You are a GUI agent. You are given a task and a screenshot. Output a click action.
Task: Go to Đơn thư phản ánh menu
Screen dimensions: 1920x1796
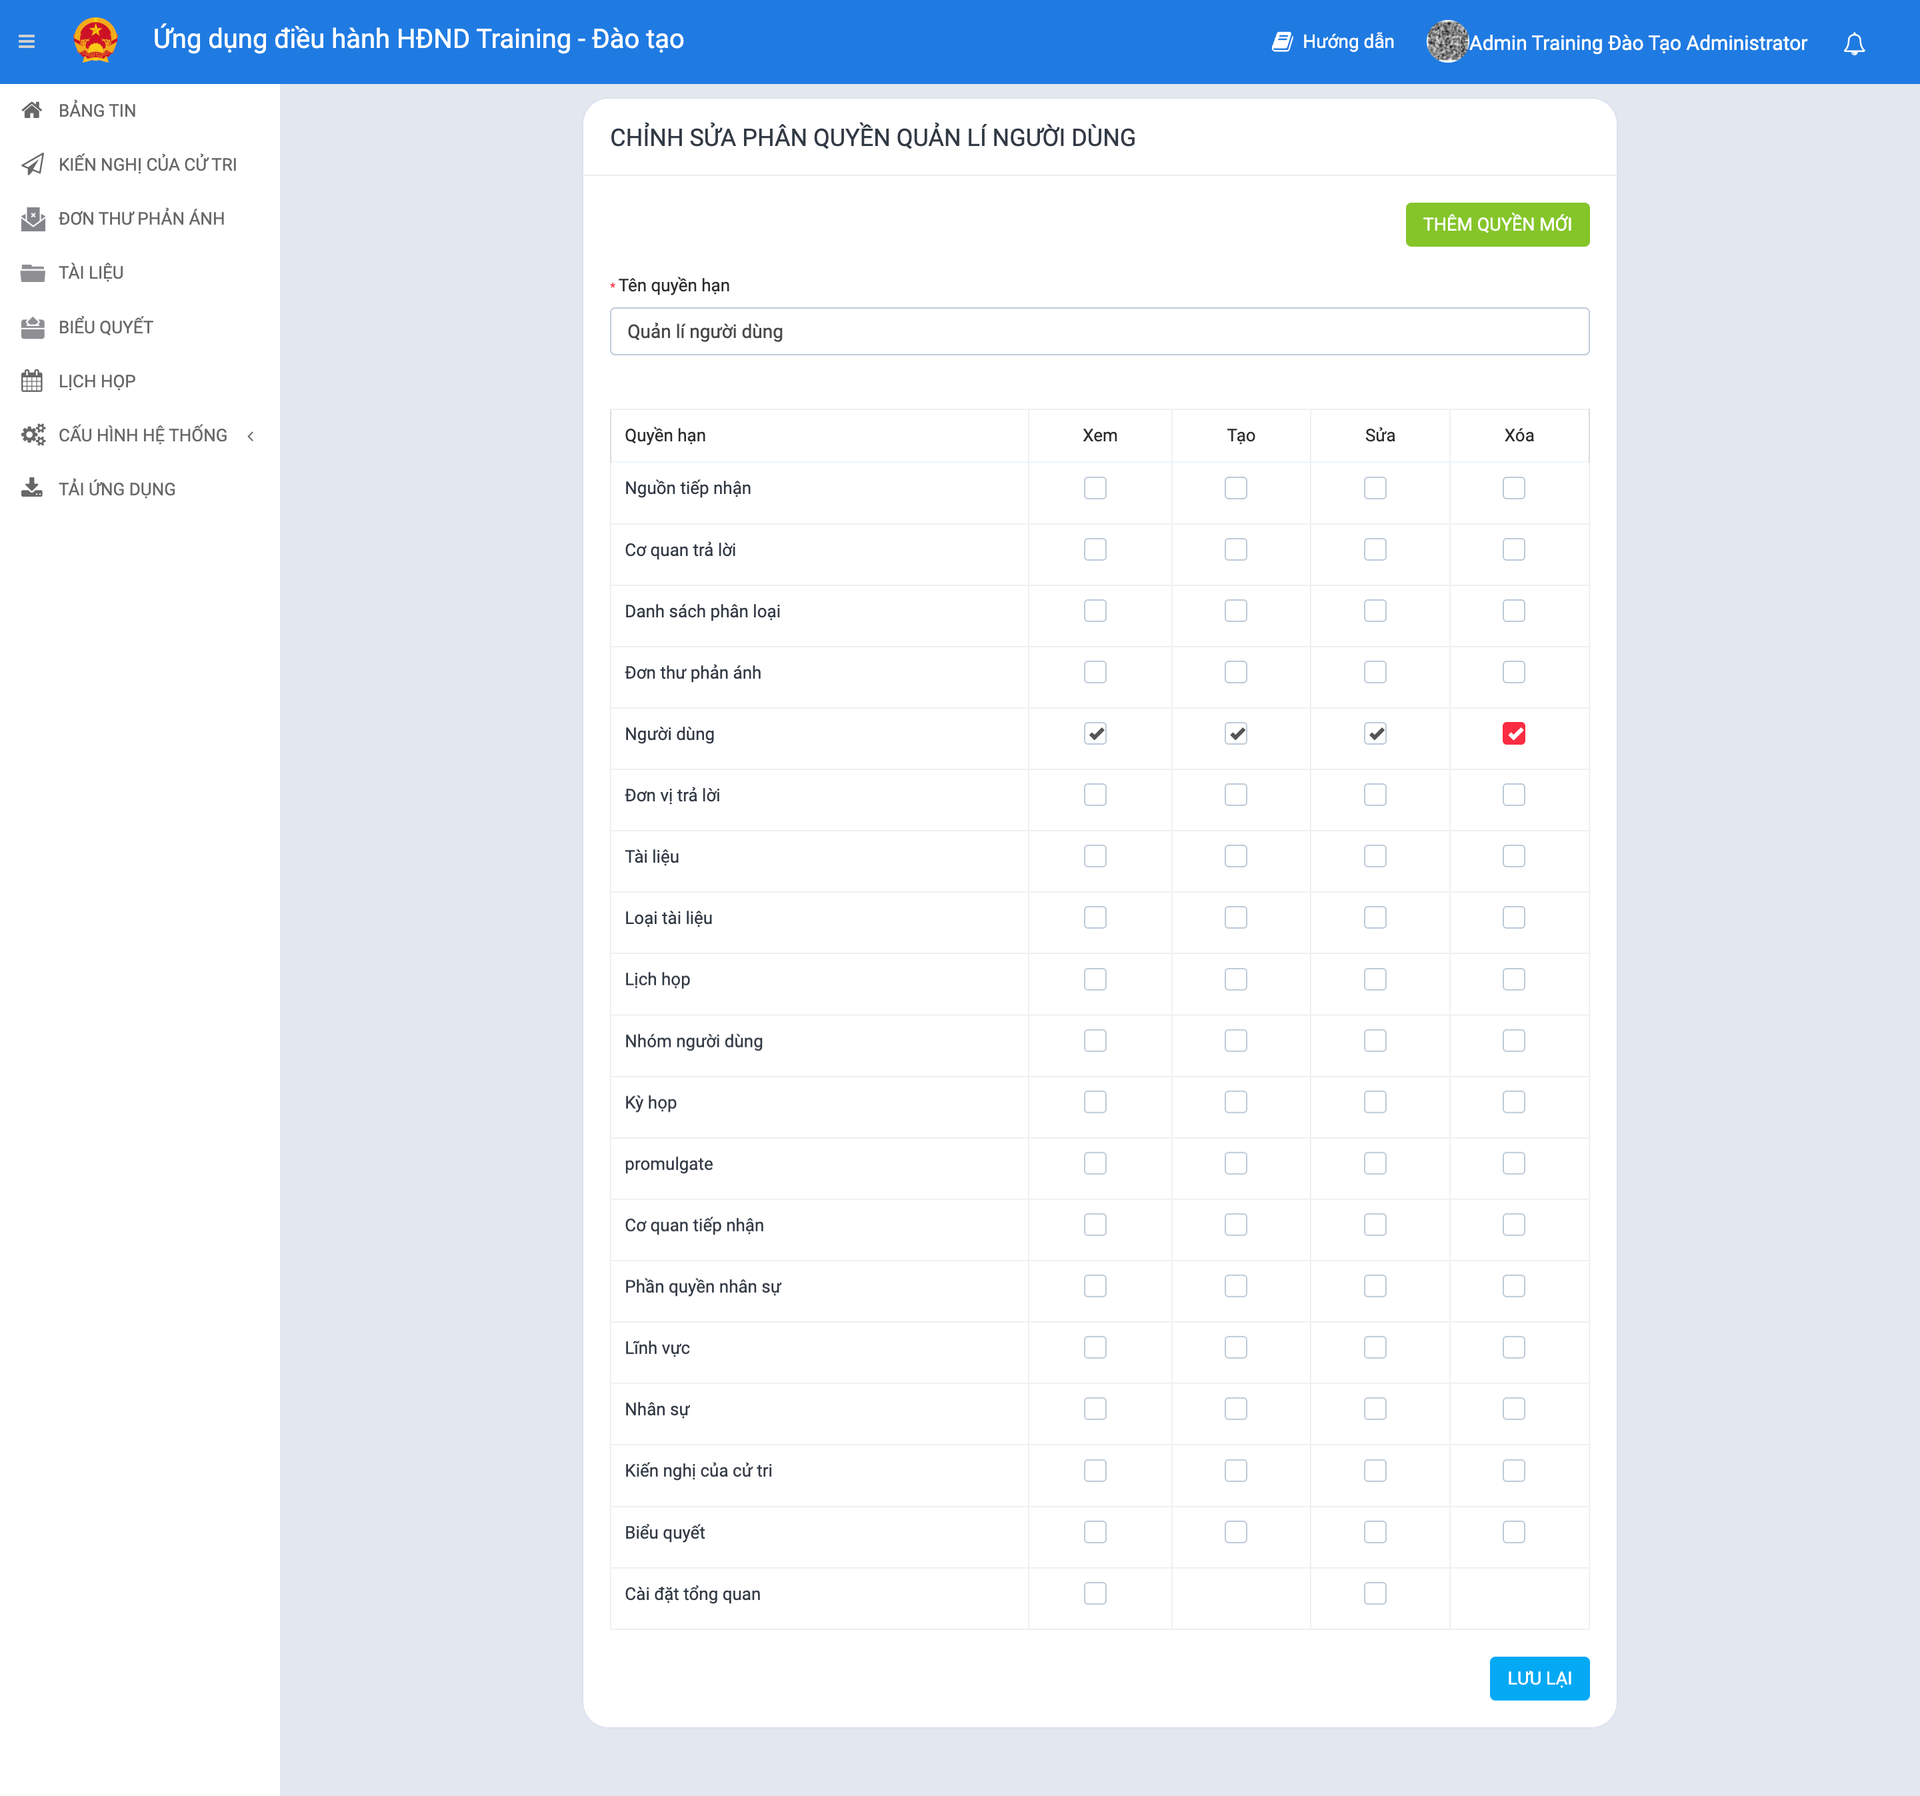click(x=141, y=218)
